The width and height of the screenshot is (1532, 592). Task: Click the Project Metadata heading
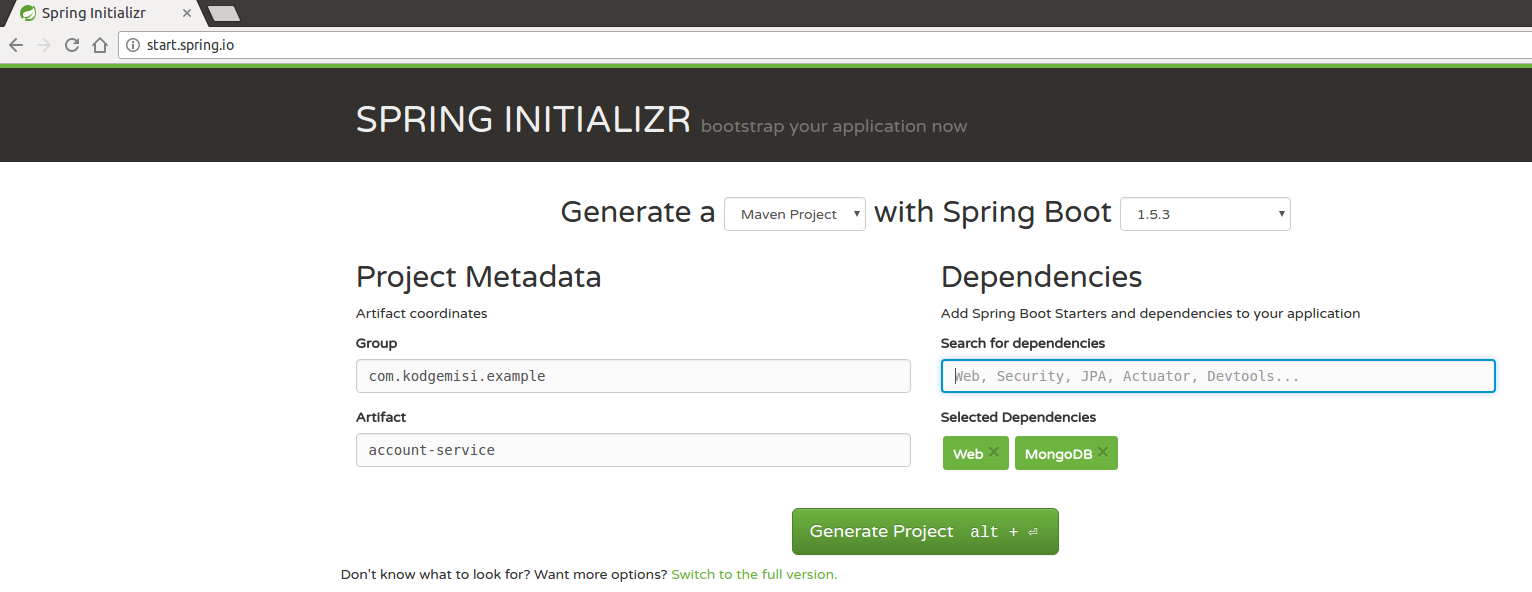pos(478,276)
